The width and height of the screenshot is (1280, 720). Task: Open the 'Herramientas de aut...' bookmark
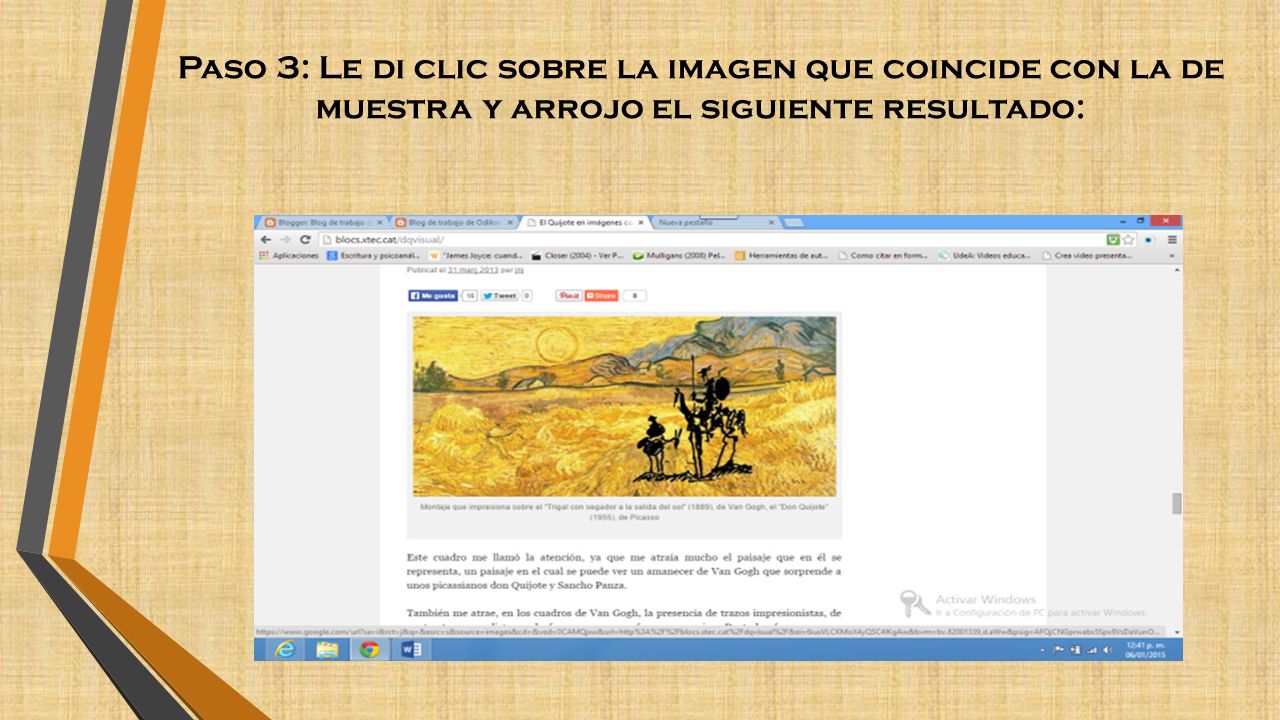coord(782,255)
